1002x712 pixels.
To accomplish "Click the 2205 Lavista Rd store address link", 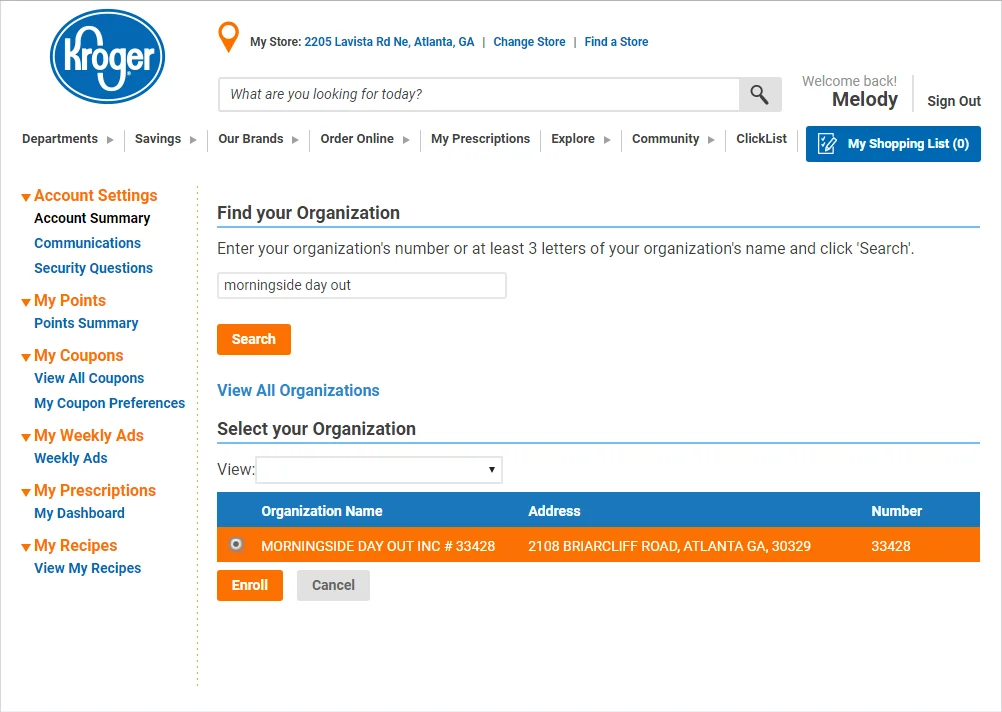I will pos(389,42).
